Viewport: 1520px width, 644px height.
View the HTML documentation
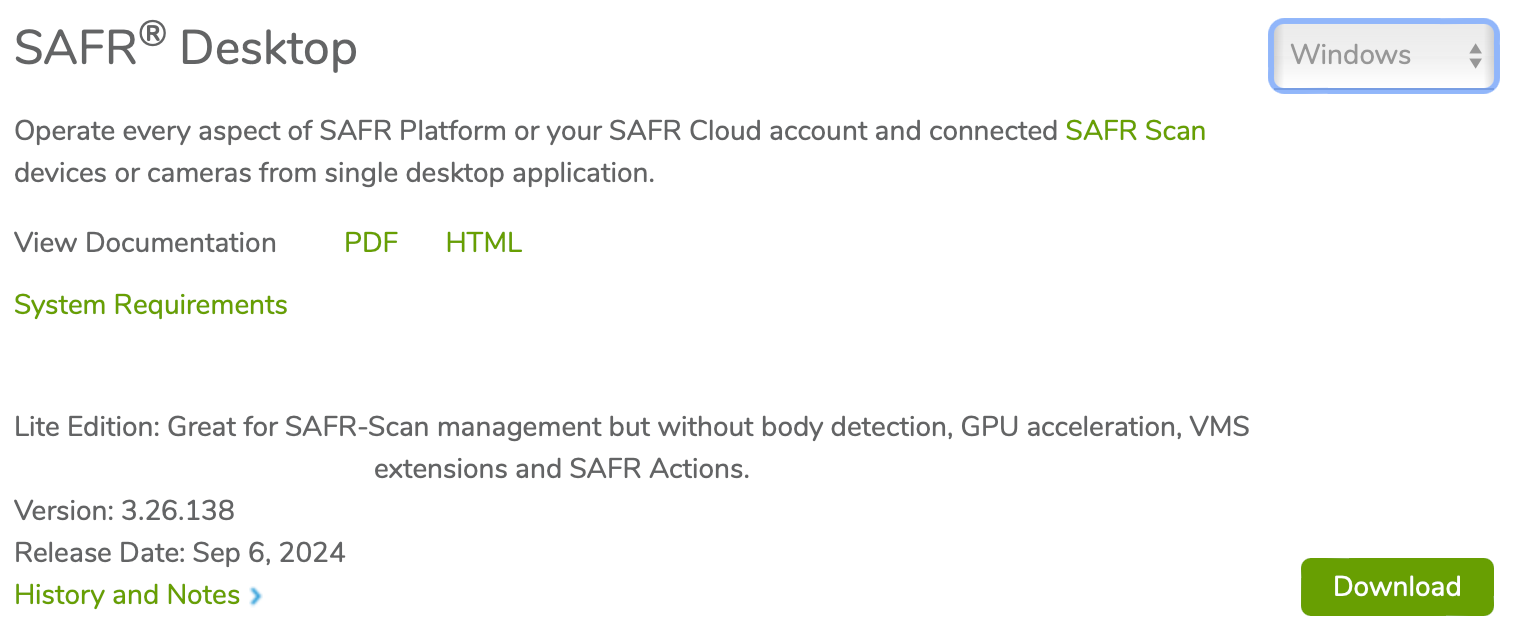(x=484, y=243)
